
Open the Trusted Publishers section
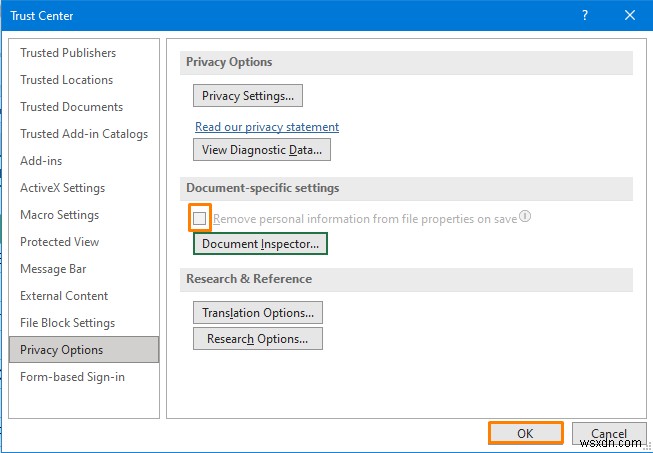[68, 53]
